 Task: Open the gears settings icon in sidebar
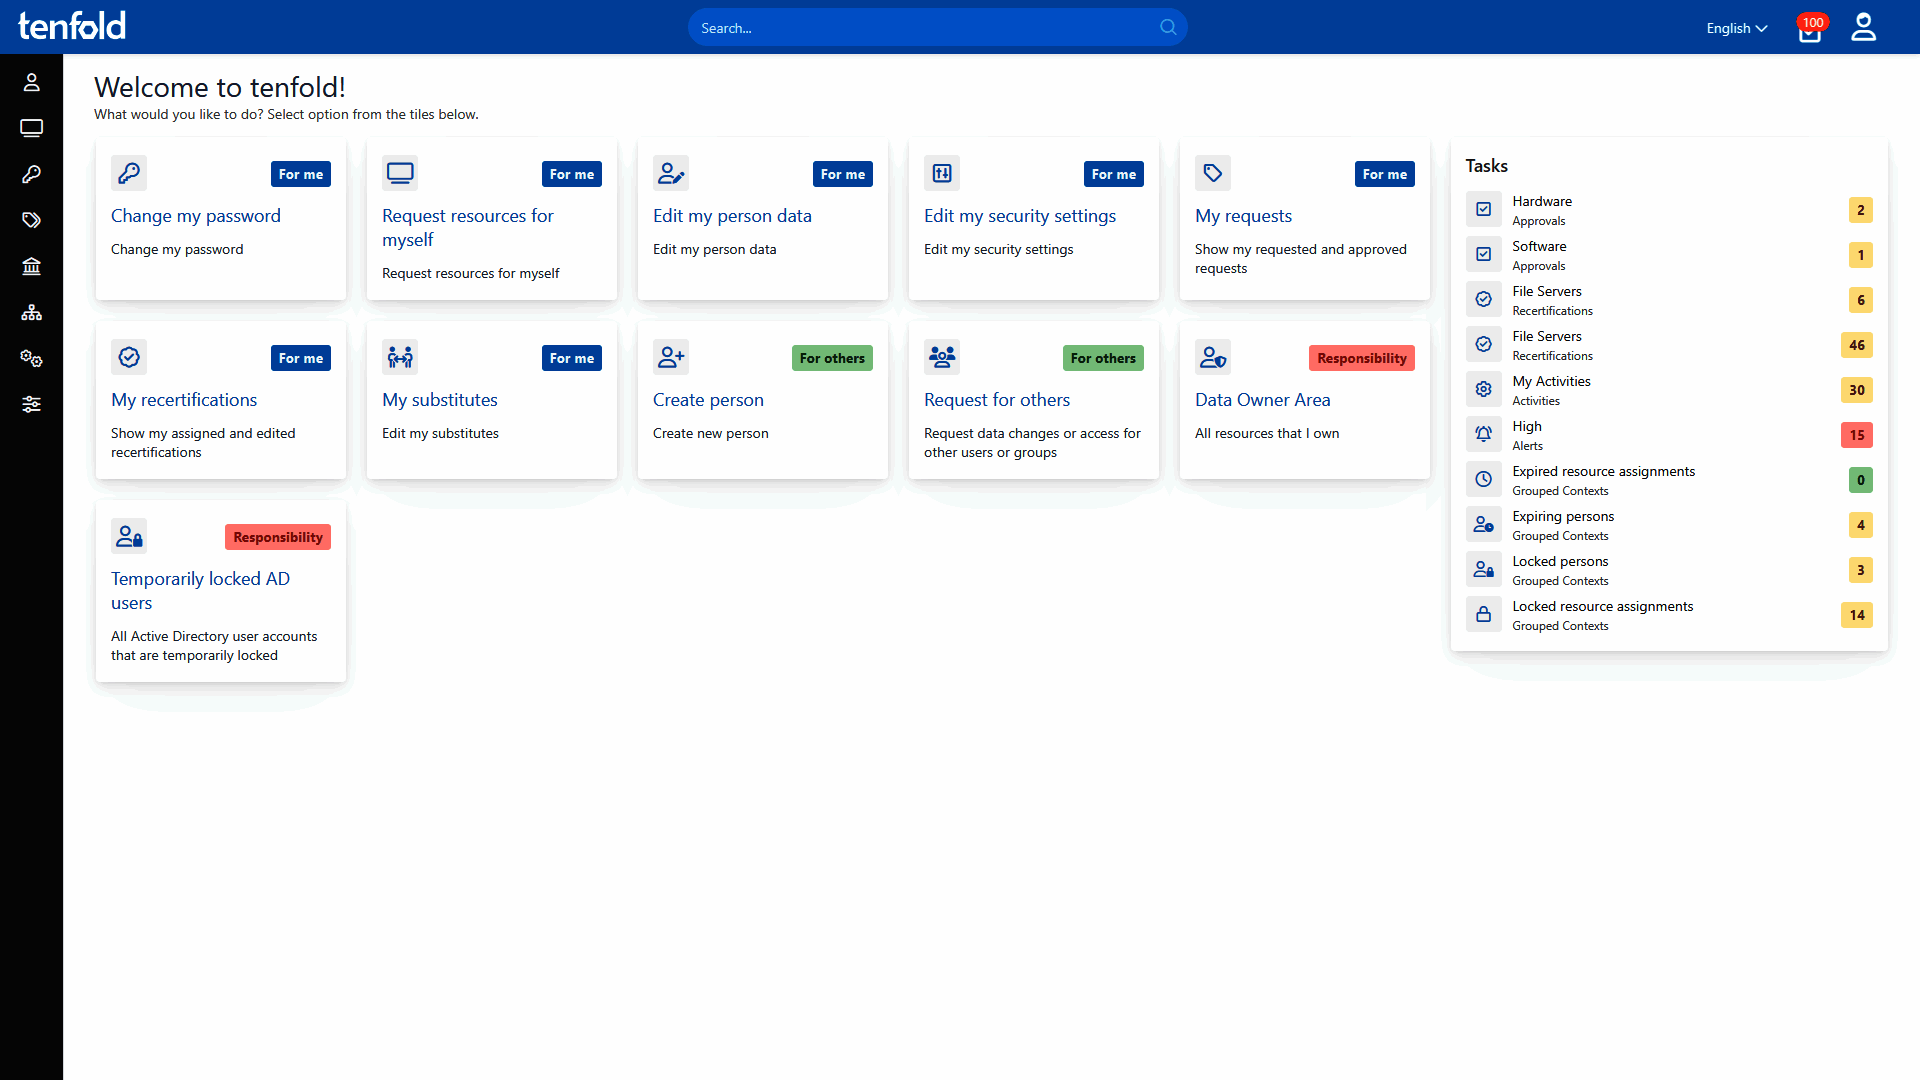point(31,358)
